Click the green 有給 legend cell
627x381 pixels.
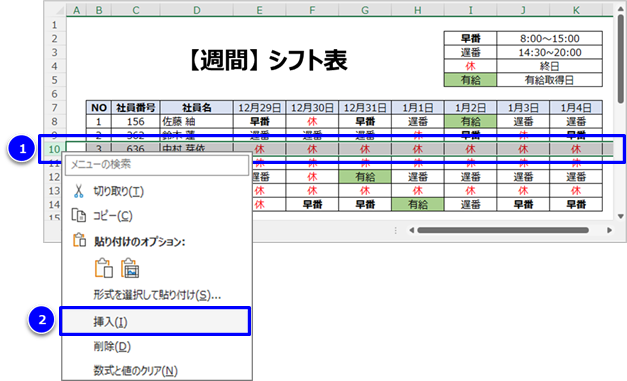pyautogui.click(x=470, y=80)
